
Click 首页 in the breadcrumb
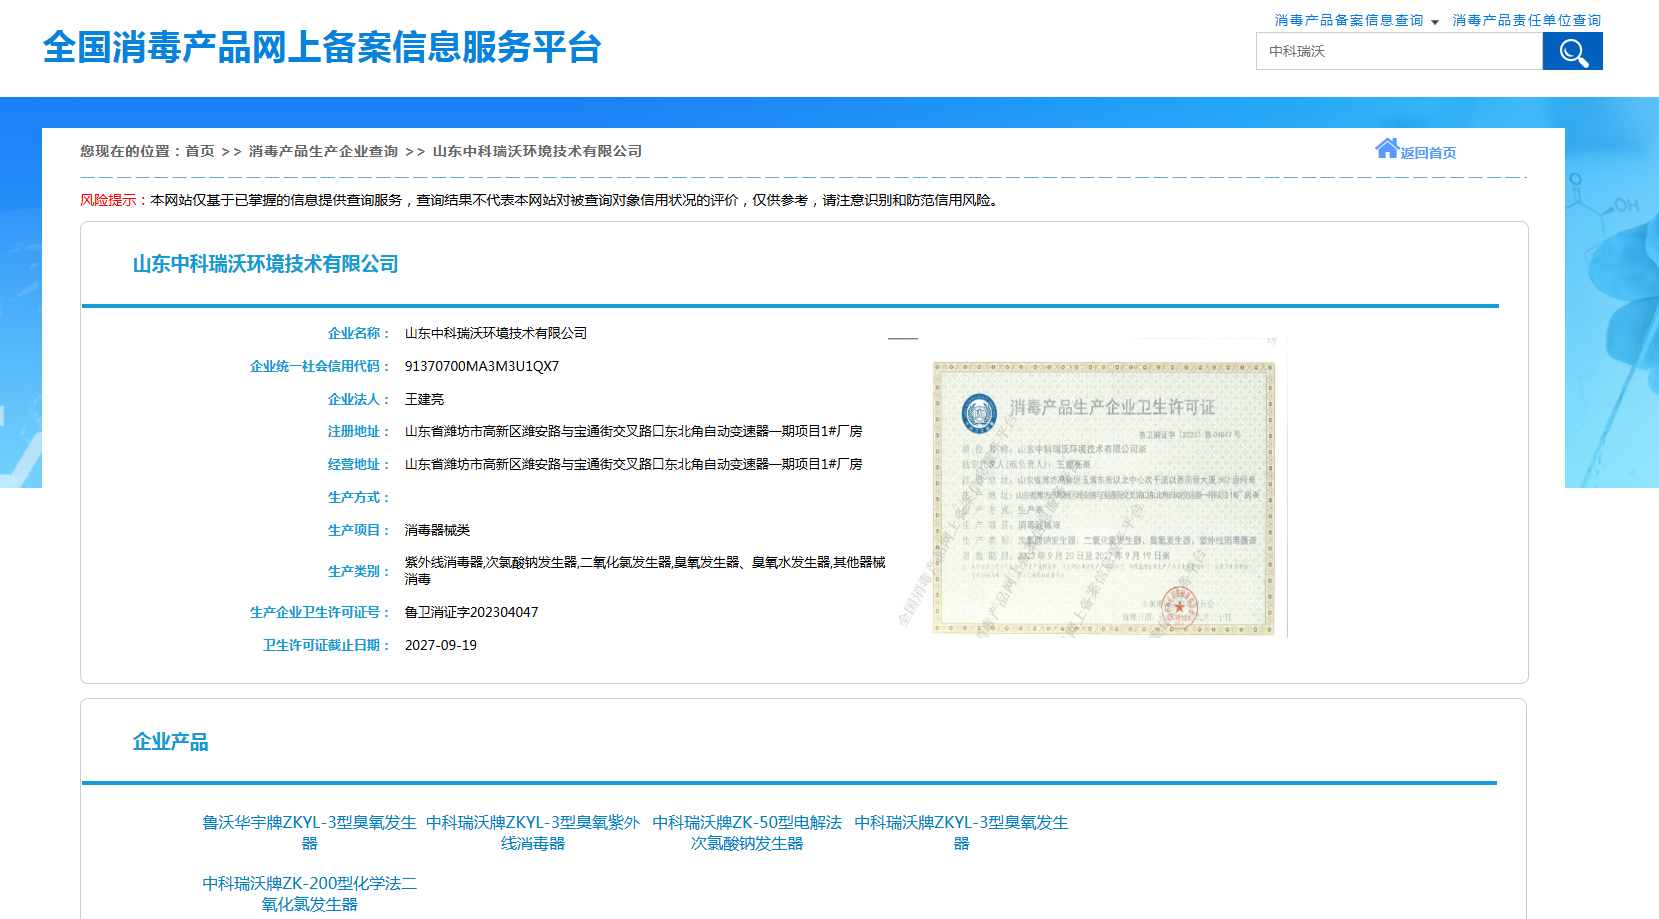pos(200,150)
